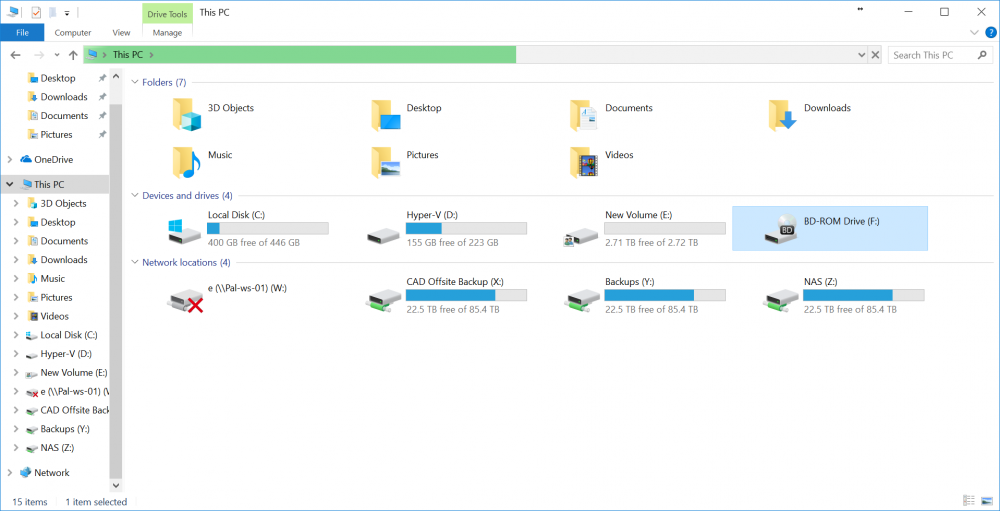The image size is (1000, 511).
Task: Open the Videos folder icon in Folders
Action: pos(584,162)
